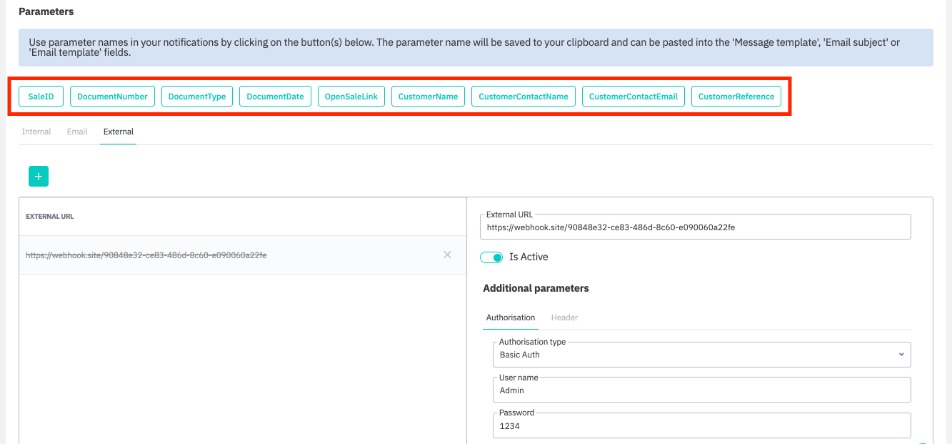952x444 pixels.
Task: Copy the DocumentType parameter
Action: [196, 97]
